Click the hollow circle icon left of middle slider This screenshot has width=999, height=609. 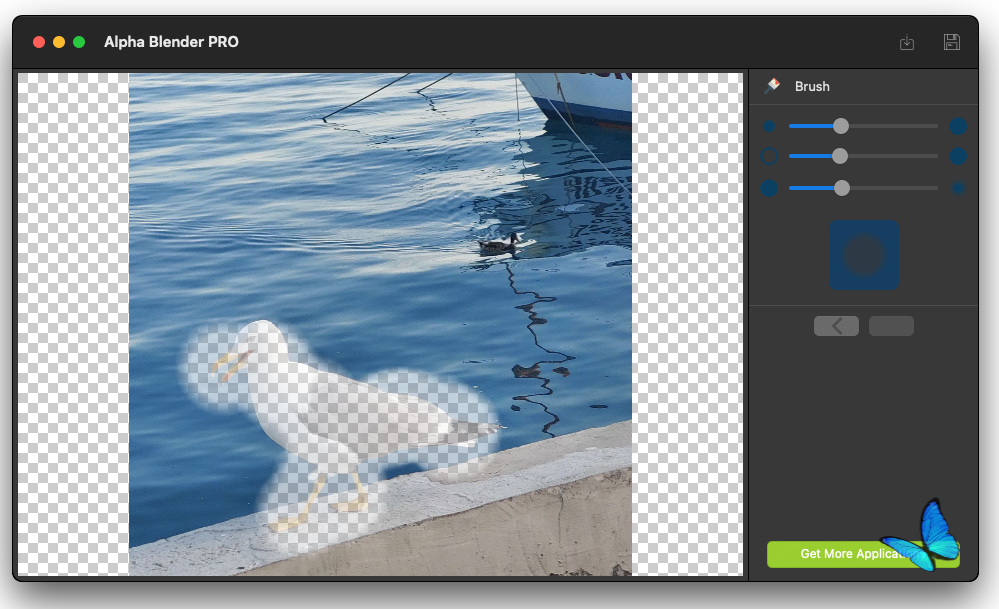769,156
